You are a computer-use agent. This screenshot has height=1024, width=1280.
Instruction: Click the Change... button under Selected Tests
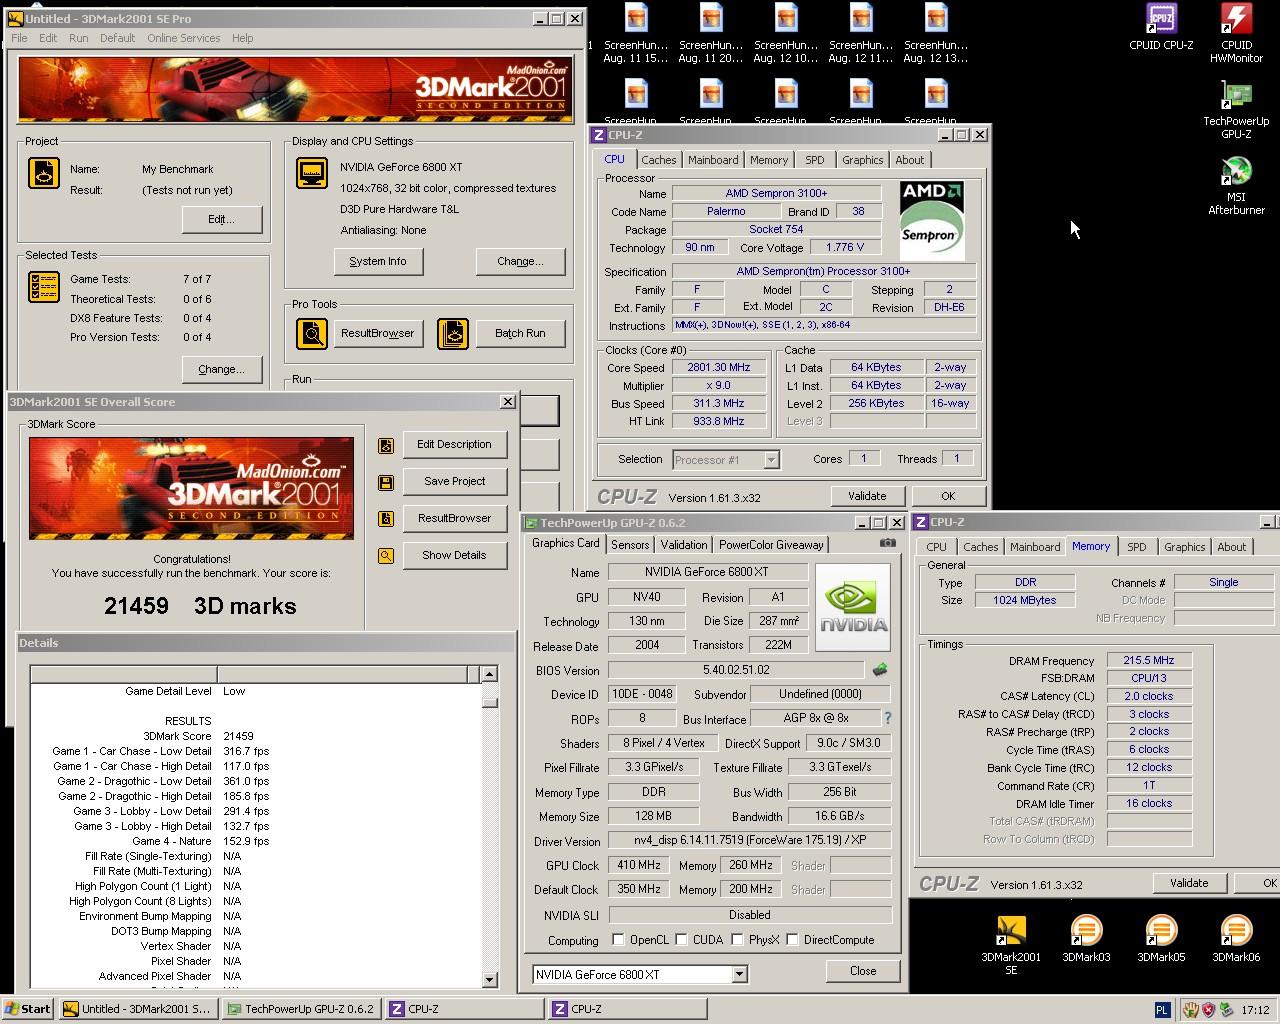tap(221, 369)
